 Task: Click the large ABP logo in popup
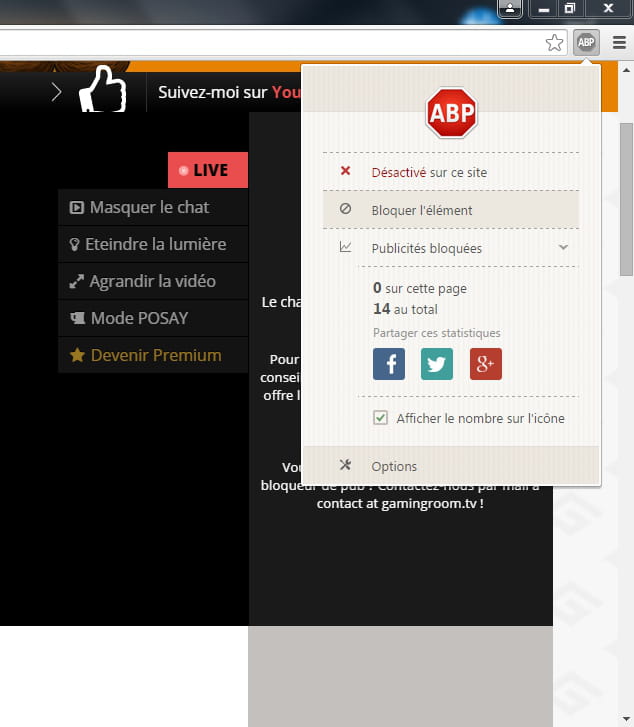tap(451, 113)
